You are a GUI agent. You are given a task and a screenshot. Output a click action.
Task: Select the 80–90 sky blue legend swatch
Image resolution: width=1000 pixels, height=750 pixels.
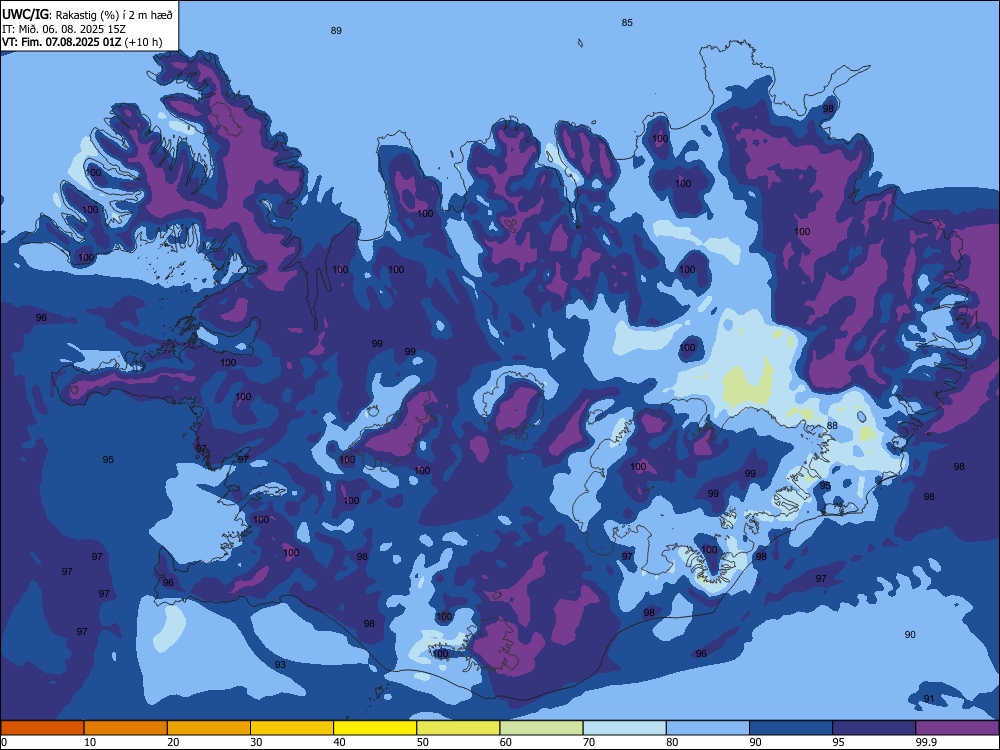(708, 728)
